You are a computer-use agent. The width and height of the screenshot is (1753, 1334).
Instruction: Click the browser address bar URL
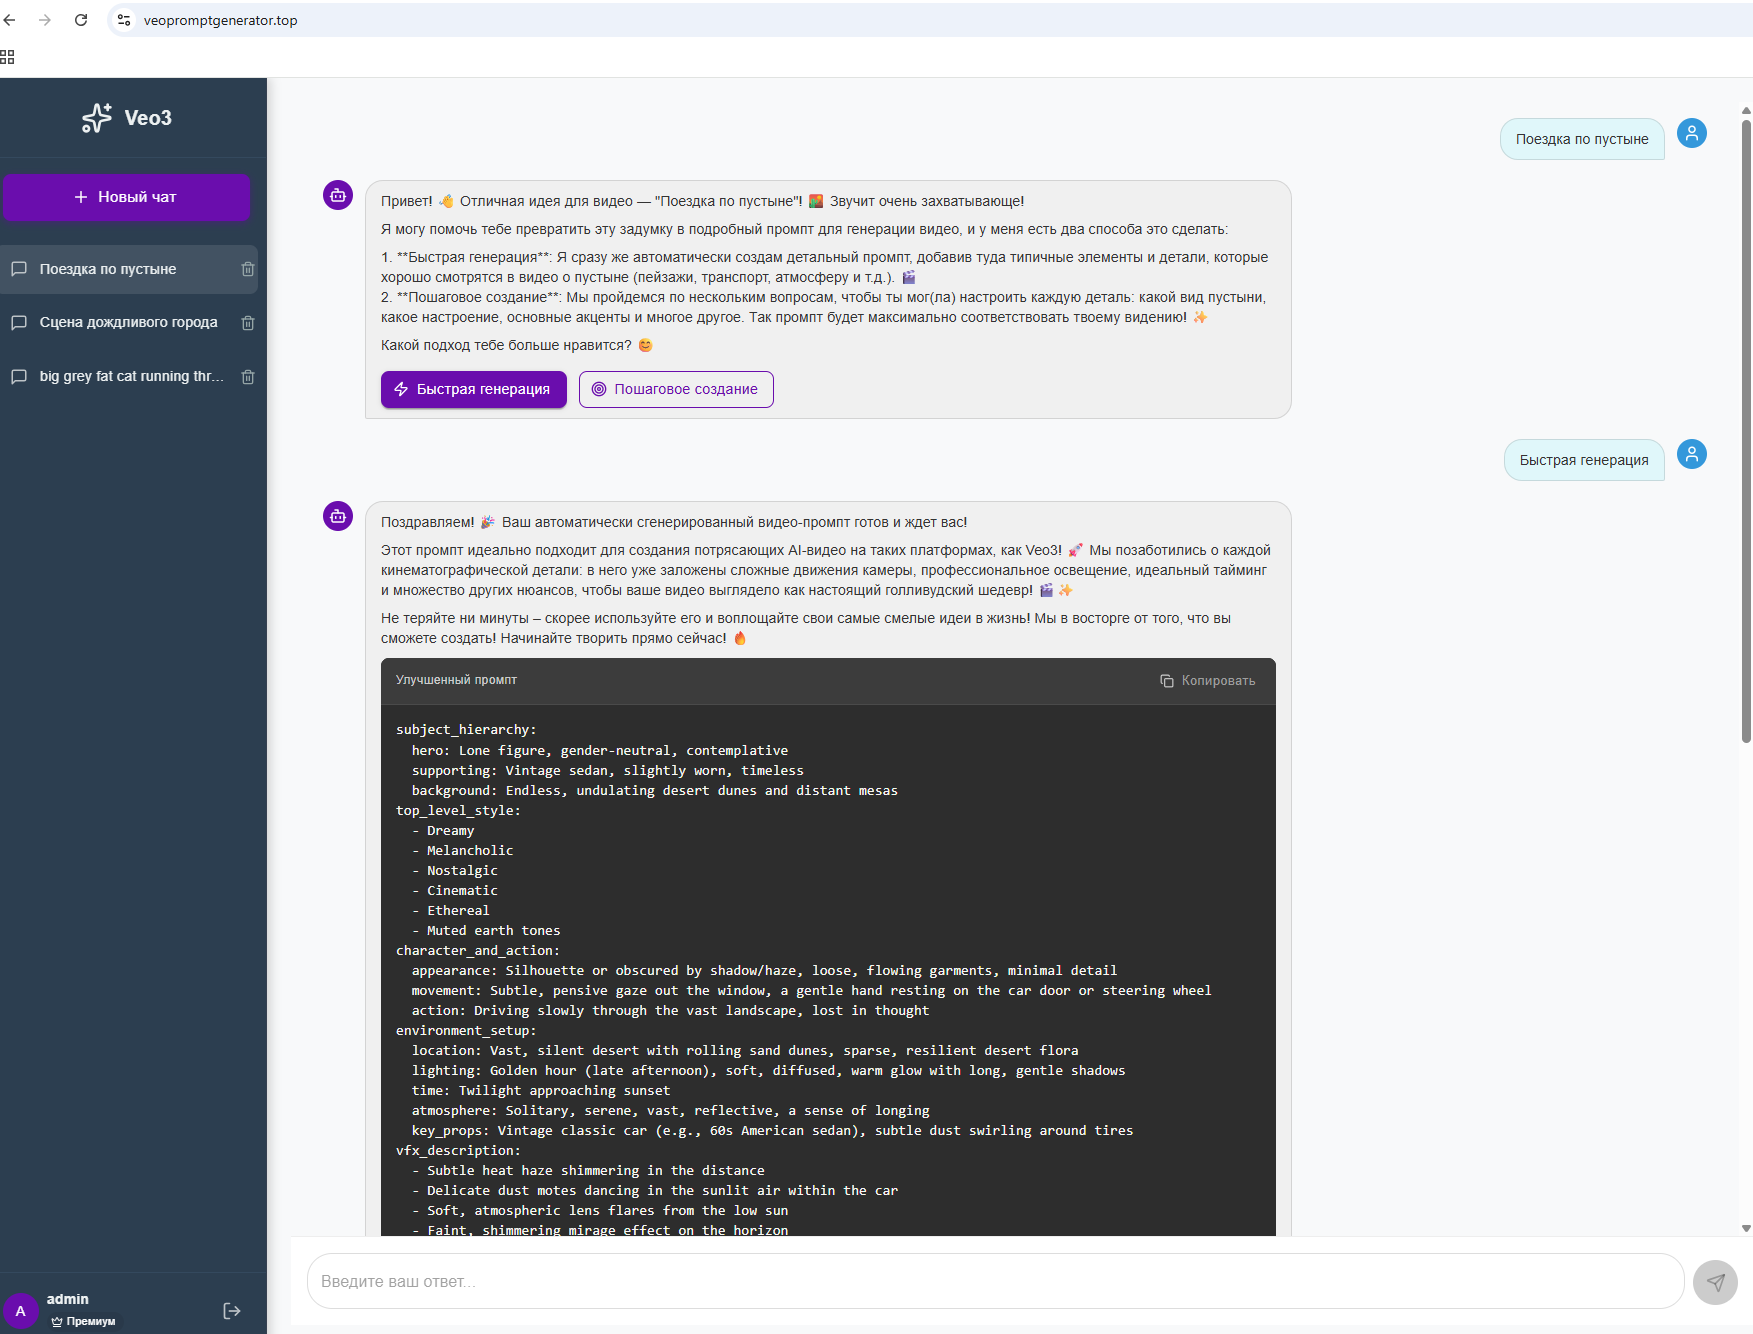coord(220,20)
